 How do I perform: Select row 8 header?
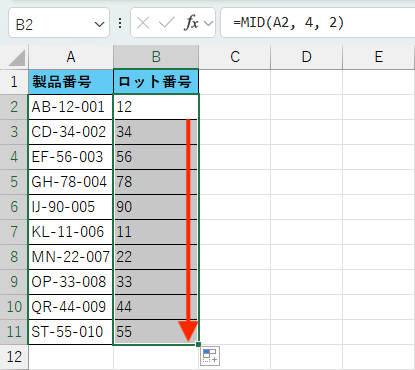14,257
